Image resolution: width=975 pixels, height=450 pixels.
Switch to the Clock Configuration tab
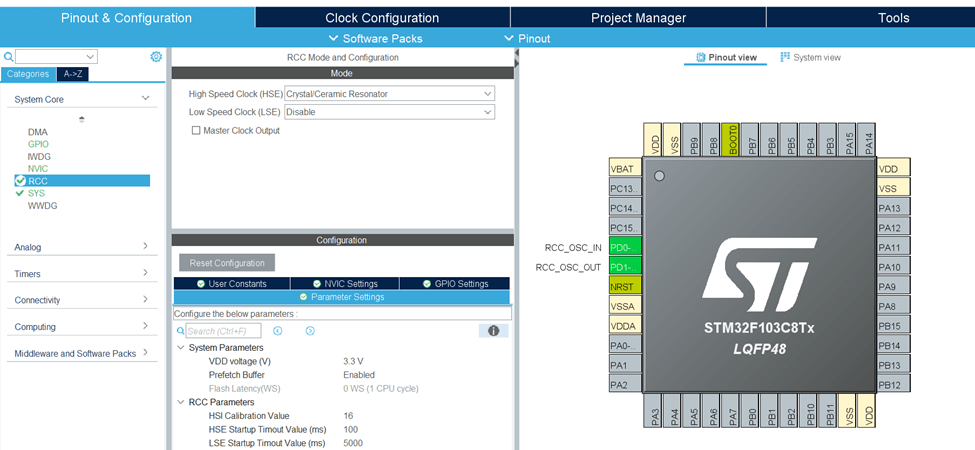tap(382, 18)
